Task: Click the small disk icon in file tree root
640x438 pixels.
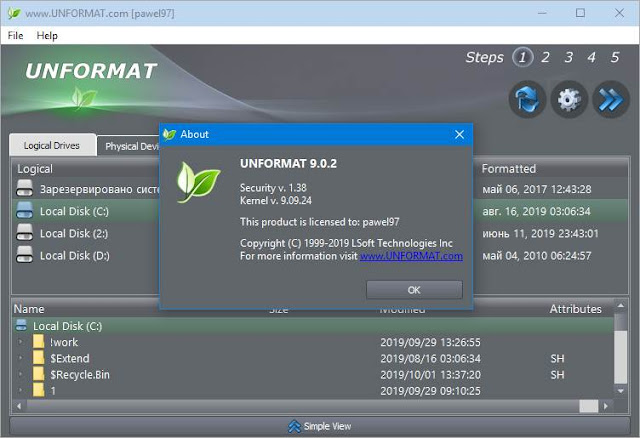Action: 21,325
